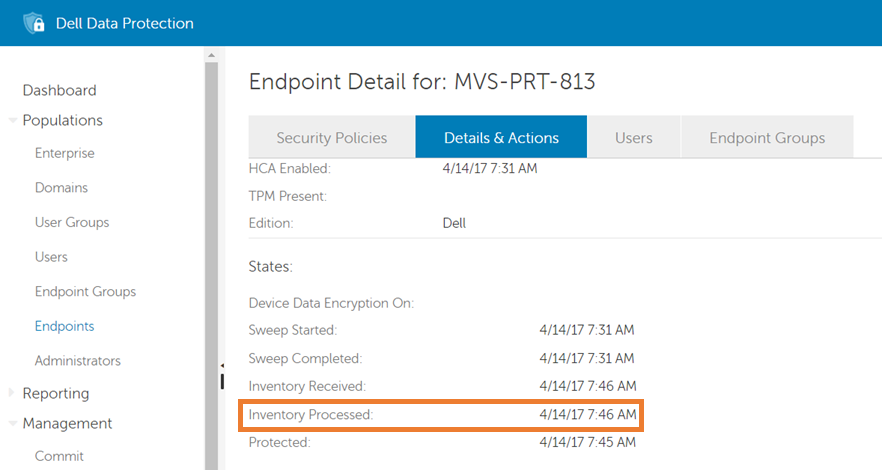This screenshot has height=470, width=882.
Task: Click the sidebar collapse handle arrow
Action: [x=222, y=366]
